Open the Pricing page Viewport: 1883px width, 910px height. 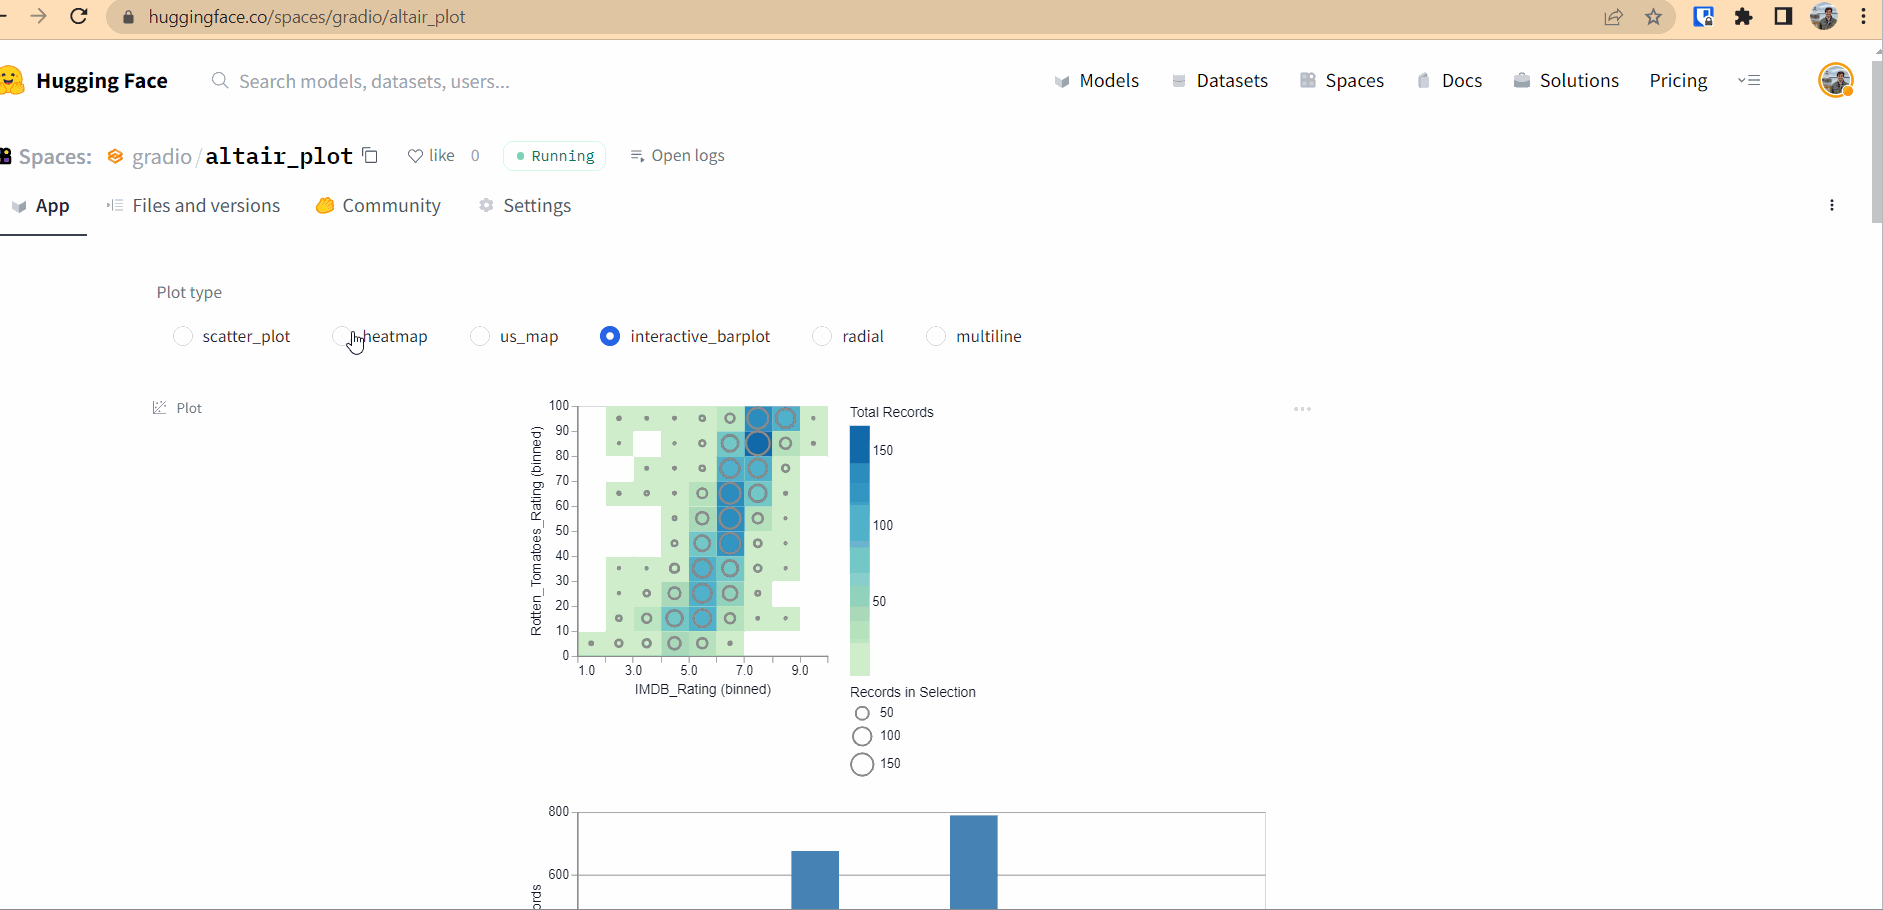[1678, 80]
